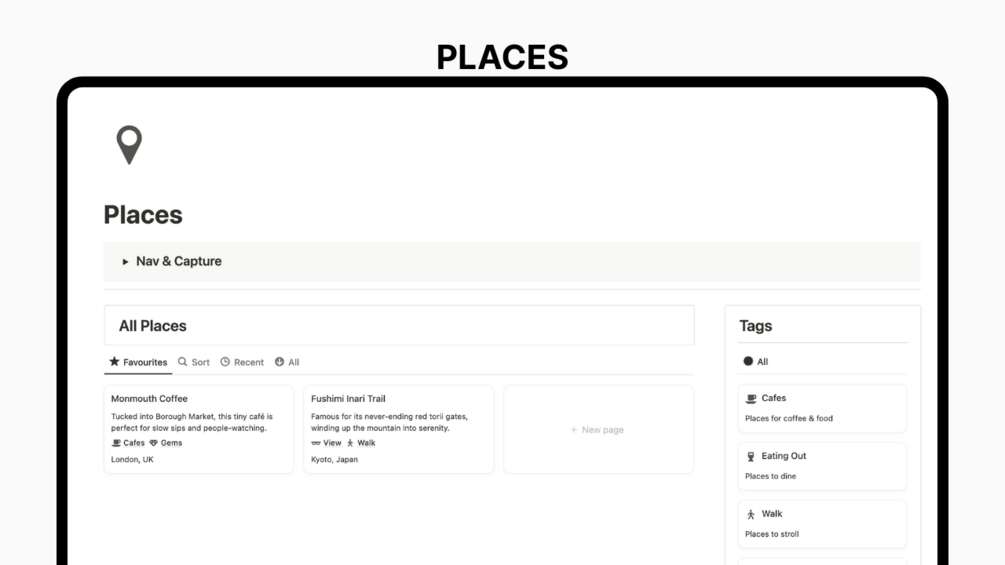Image resolution: width=1005 pixels, height=565 pixels.
Task: Click the star icon on Favourites
Action: coord(114,361)
